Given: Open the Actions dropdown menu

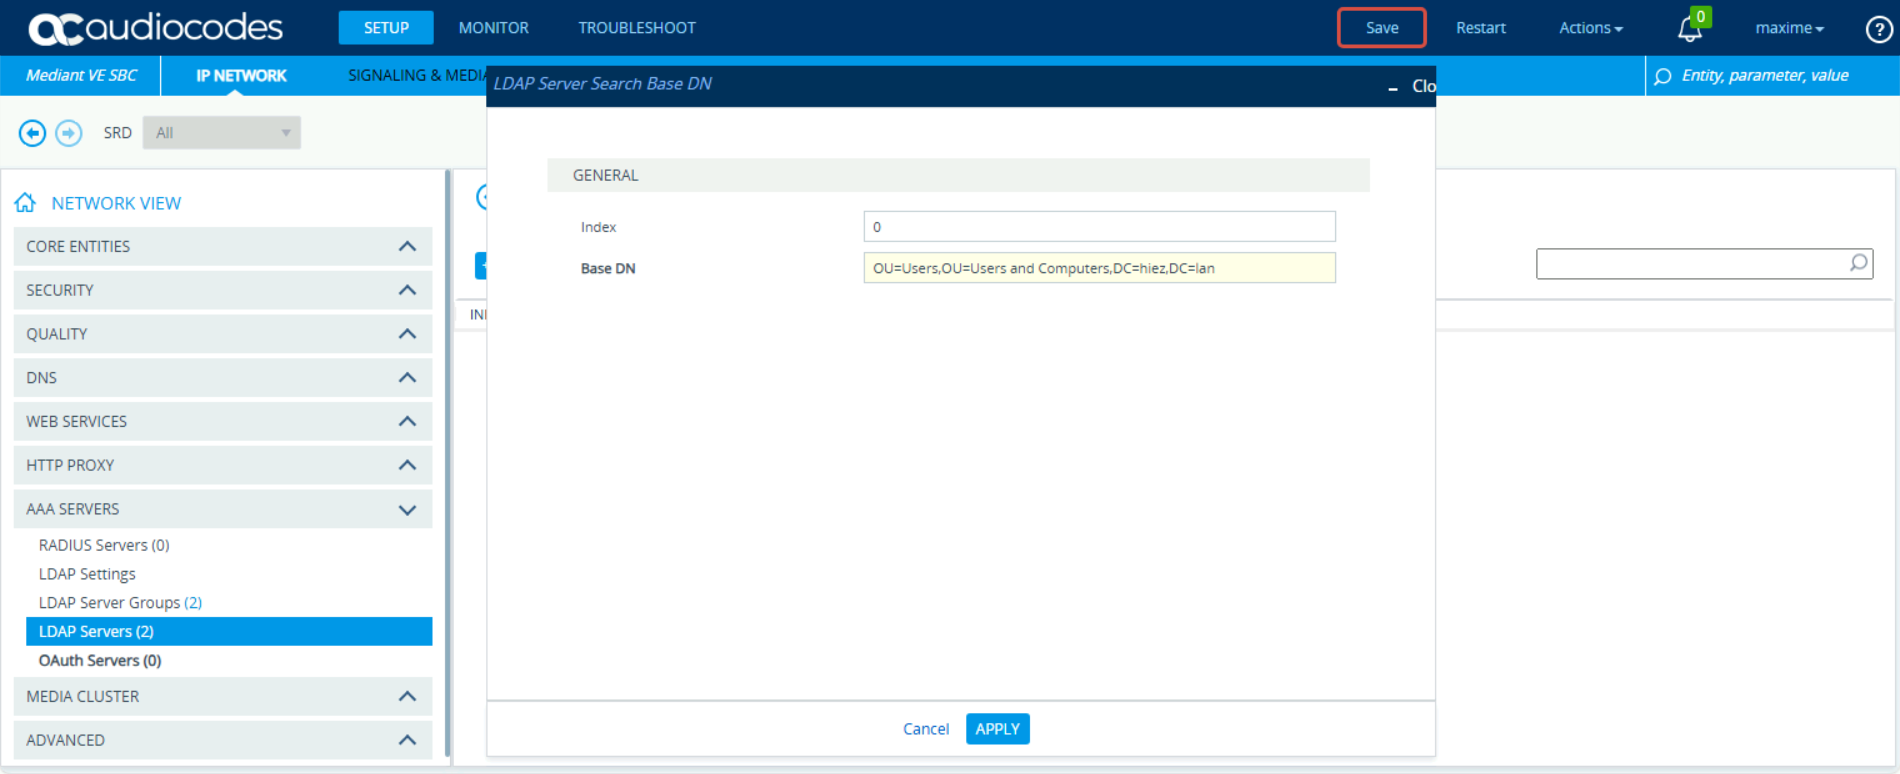Looking at the screenshot, I should point(1590,28).
